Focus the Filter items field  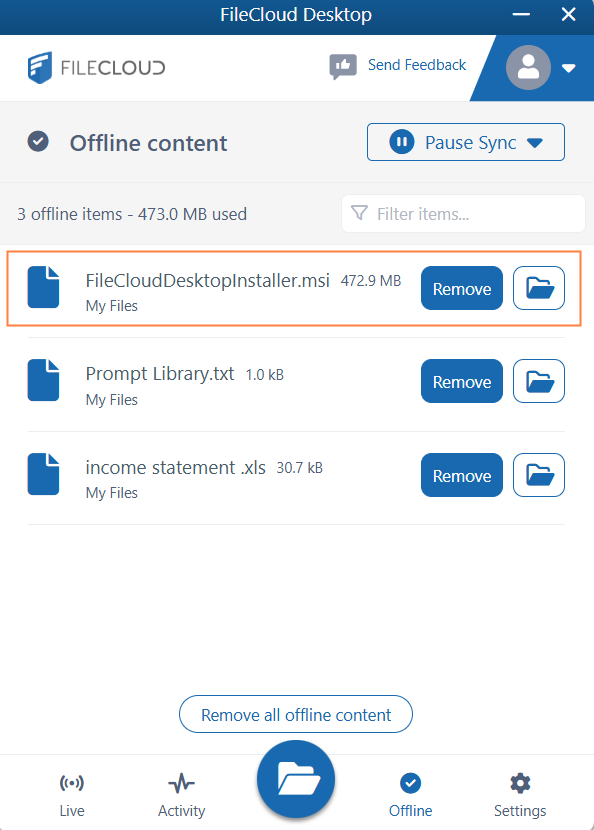click(463, 214)
